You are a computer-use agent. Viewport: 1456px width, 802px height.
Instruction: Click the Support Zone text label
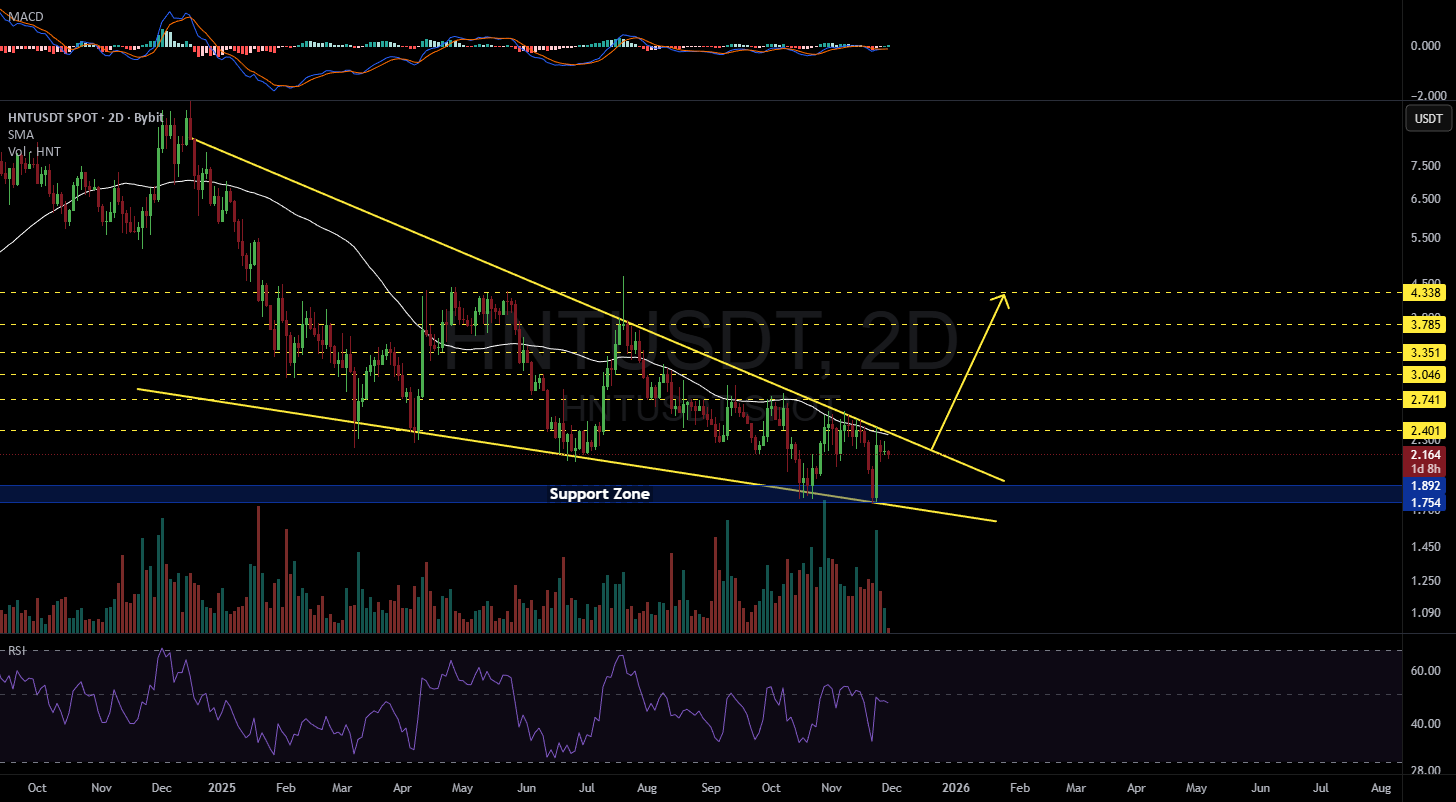tap(600, 494)
